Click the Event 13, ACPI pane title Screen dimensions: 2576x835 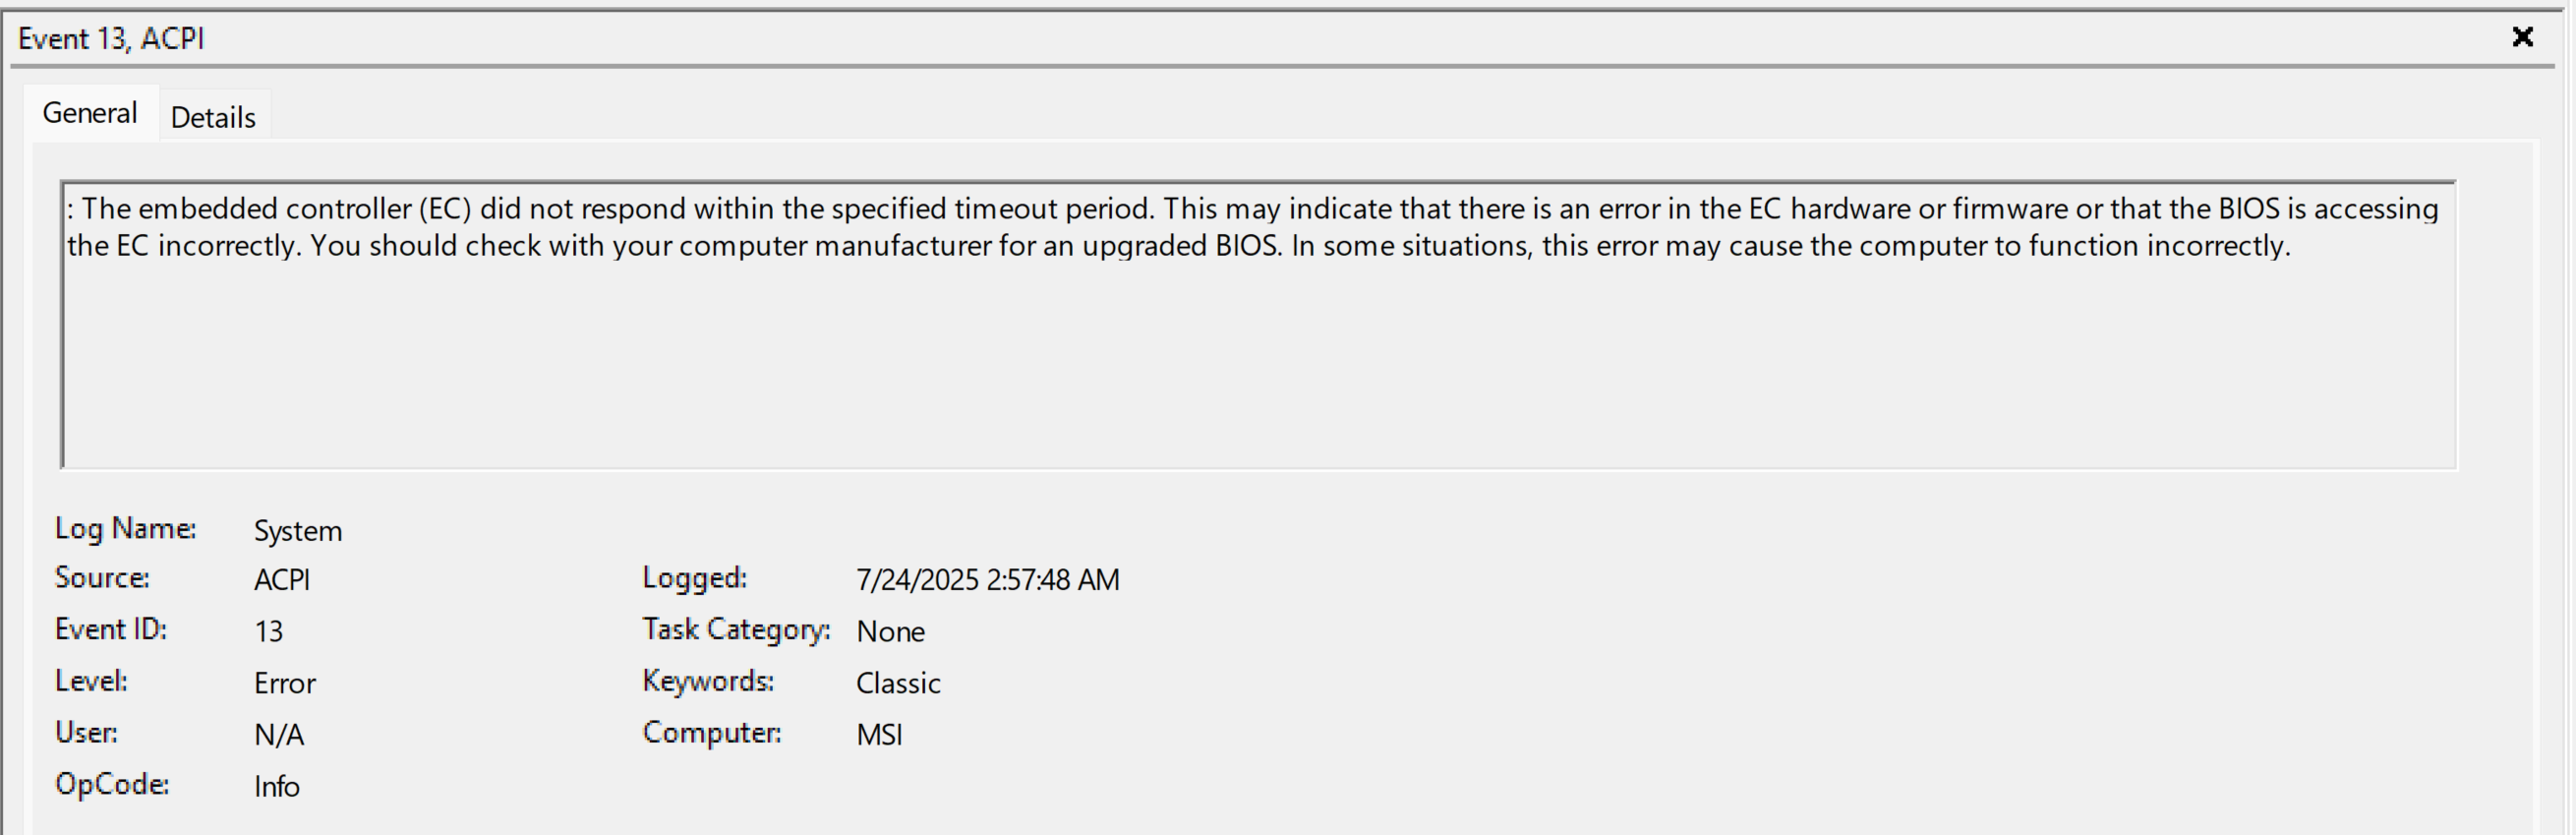coord(111,38)
